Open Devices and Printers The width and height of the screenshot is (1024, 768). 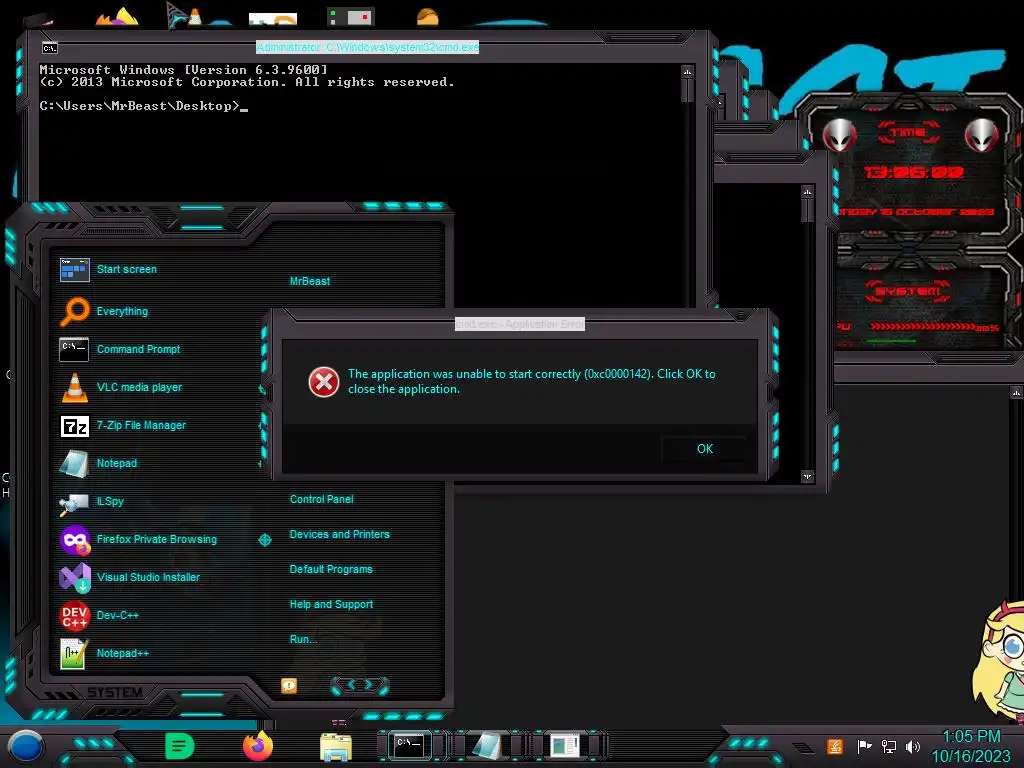pyautogui.click(x=340, y=534)
